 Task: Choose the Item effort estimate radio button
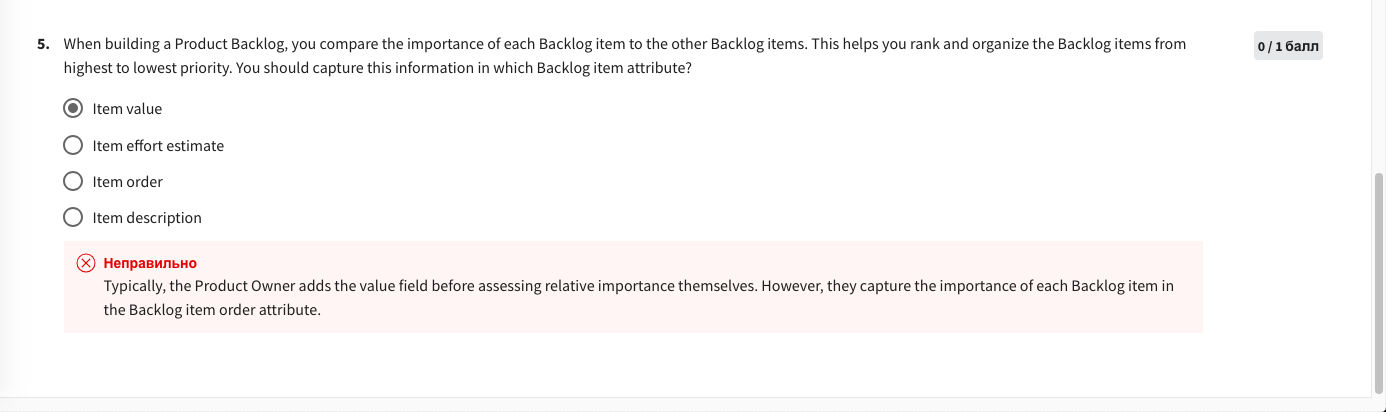(73, 145)
